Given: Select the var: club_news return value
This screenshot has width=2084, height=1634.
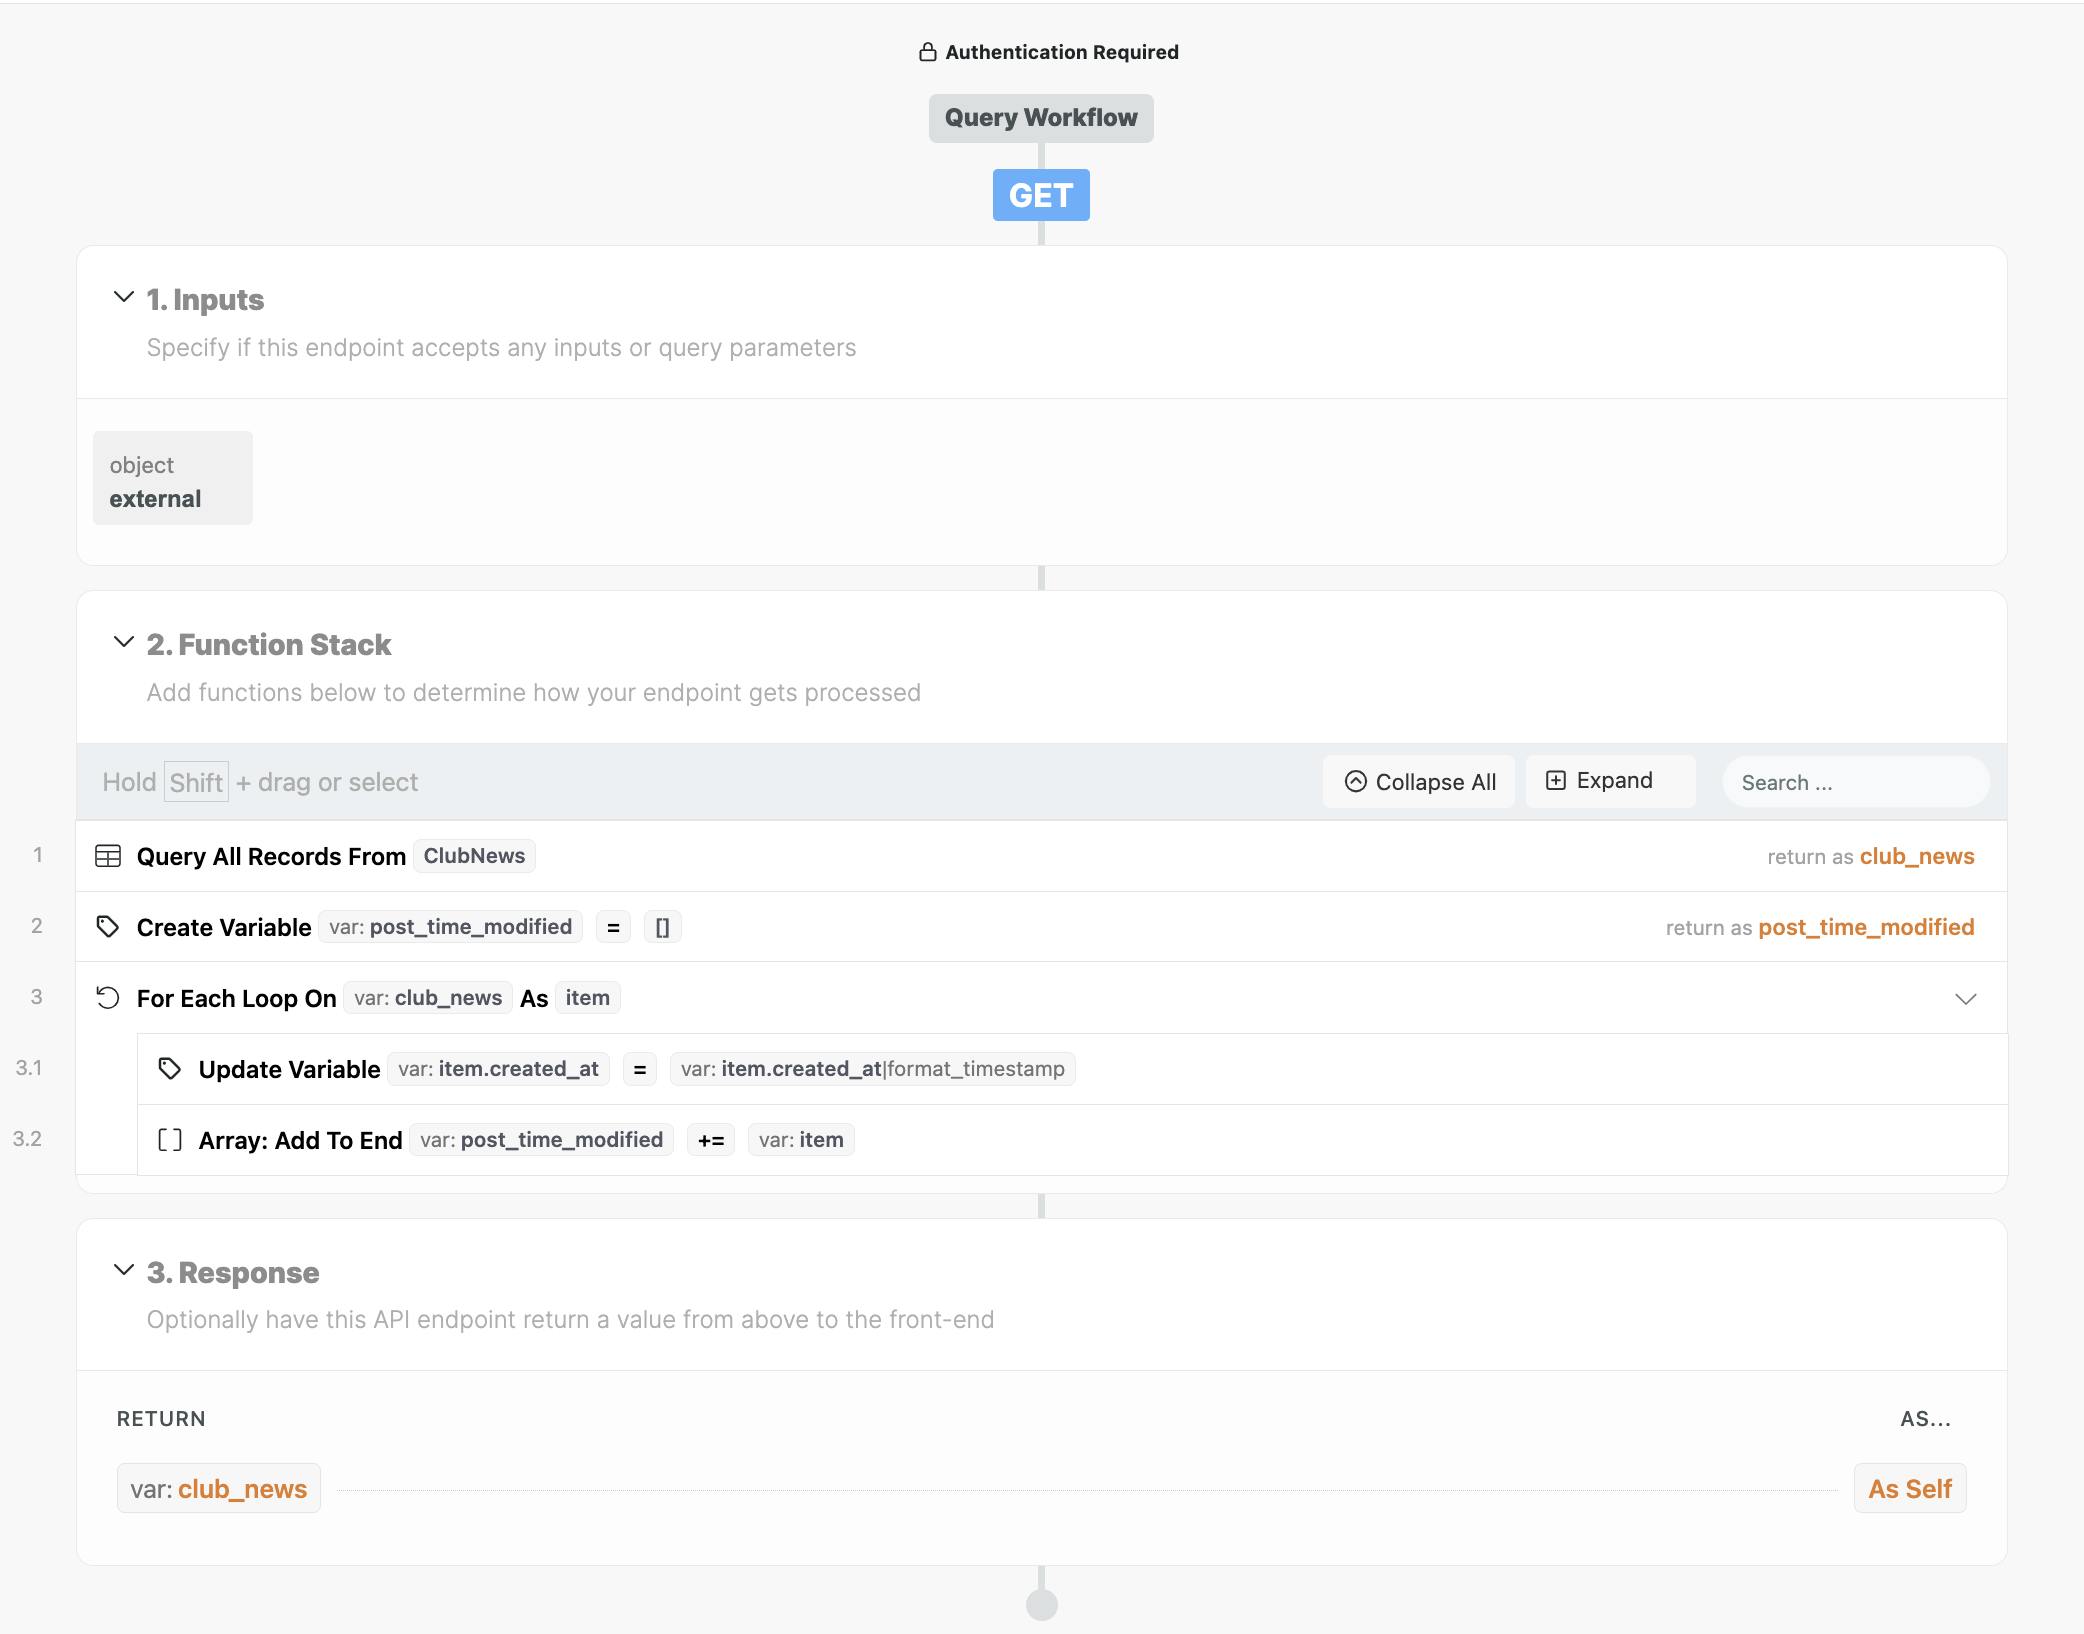Looking at the screenshot, I should coord(219,1489).
